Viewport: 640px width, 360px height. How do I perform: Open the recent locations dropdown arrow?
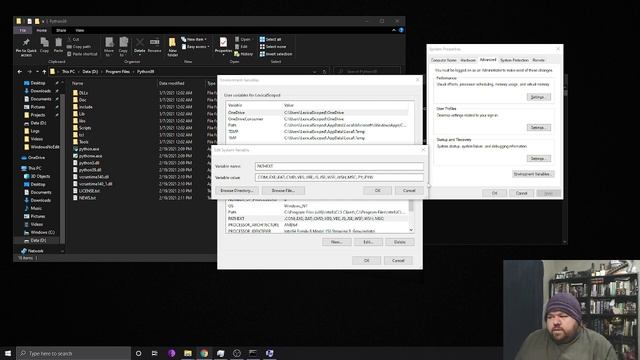[x=37, y=71]
